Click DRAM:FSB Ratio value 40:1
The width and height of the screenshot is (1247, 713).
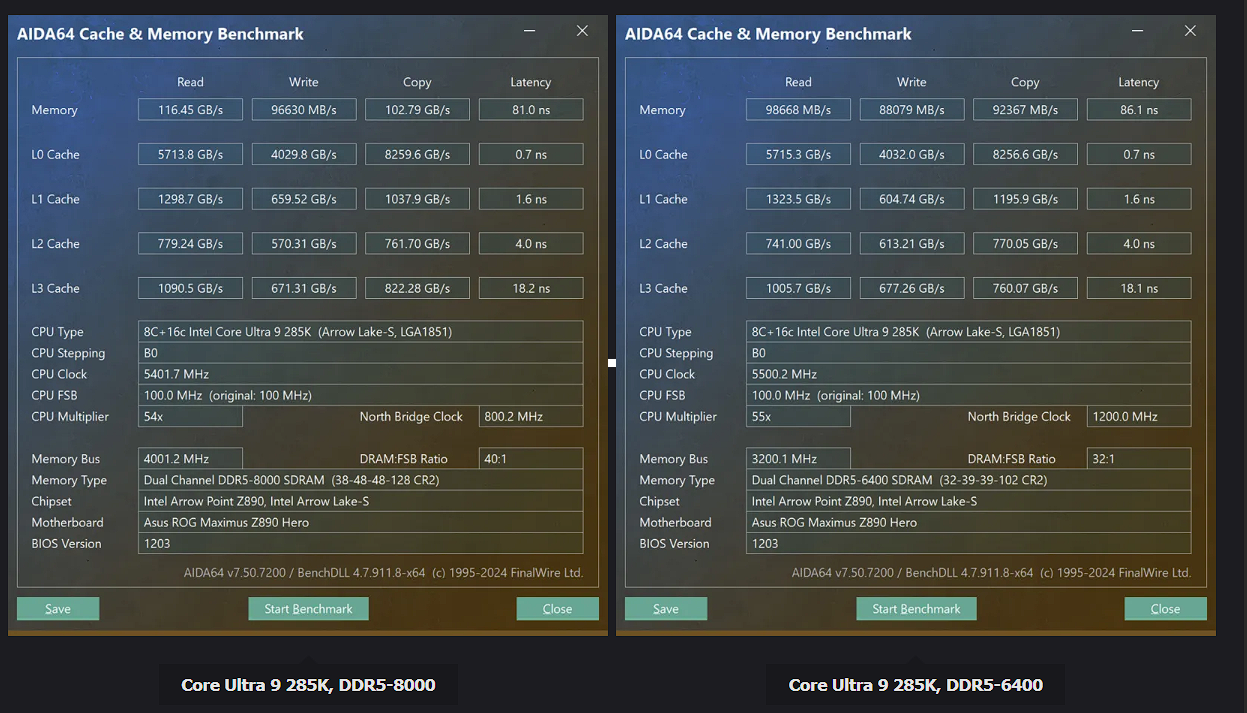(x=531, y=459)
